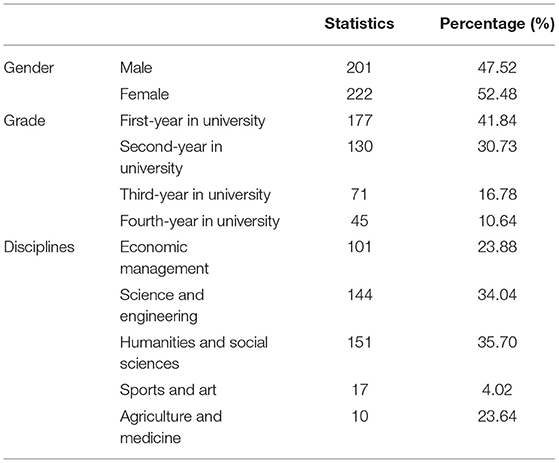559x463 pixels.
Task: Click the Economic management cell
Action: pyautogui.click(x=164, y=257)
